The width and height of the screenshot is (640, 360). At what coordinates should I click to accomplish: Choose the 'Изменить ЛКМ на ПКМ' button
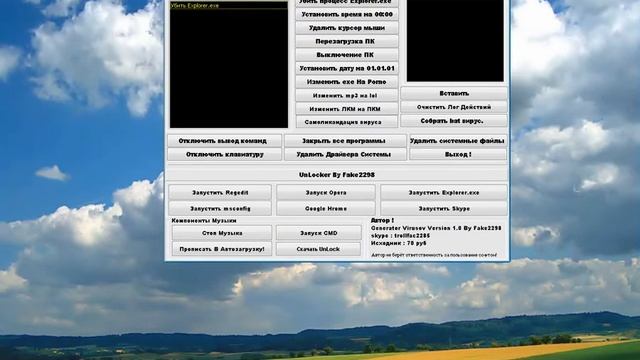(x=347, y=109)
